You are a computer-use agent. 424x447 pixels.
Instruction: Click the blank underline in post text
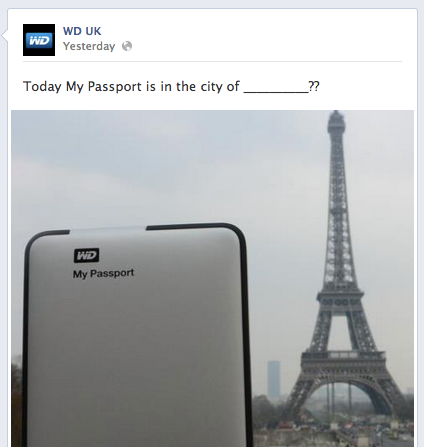point(276,87)
